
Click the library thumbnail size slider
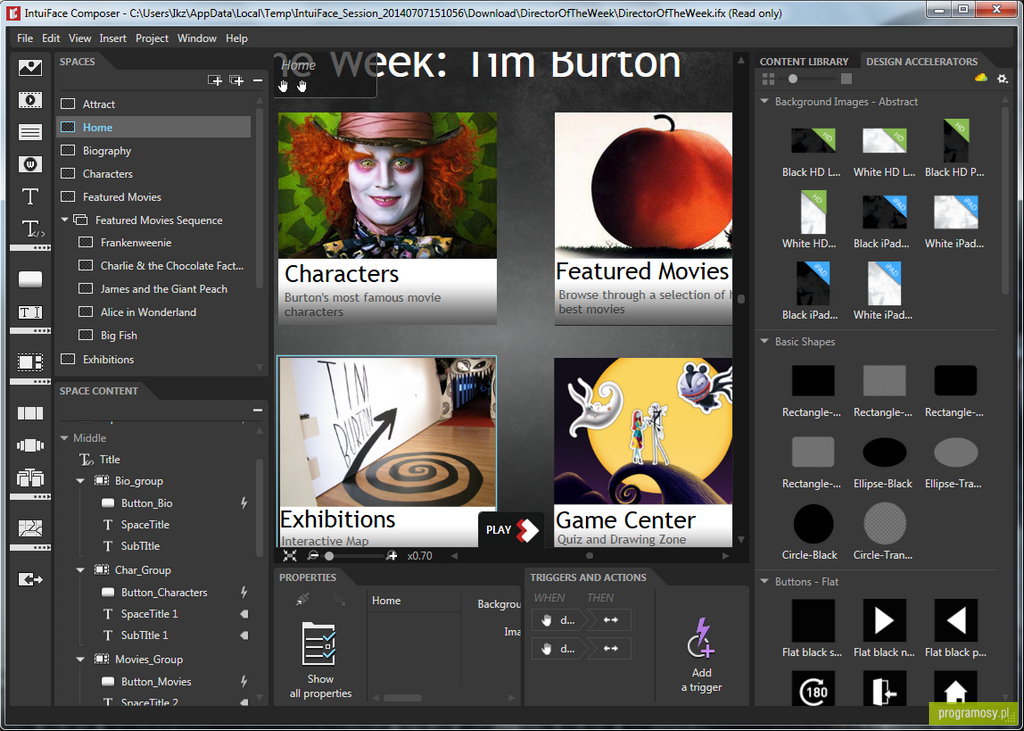click(x=793, y=79)
